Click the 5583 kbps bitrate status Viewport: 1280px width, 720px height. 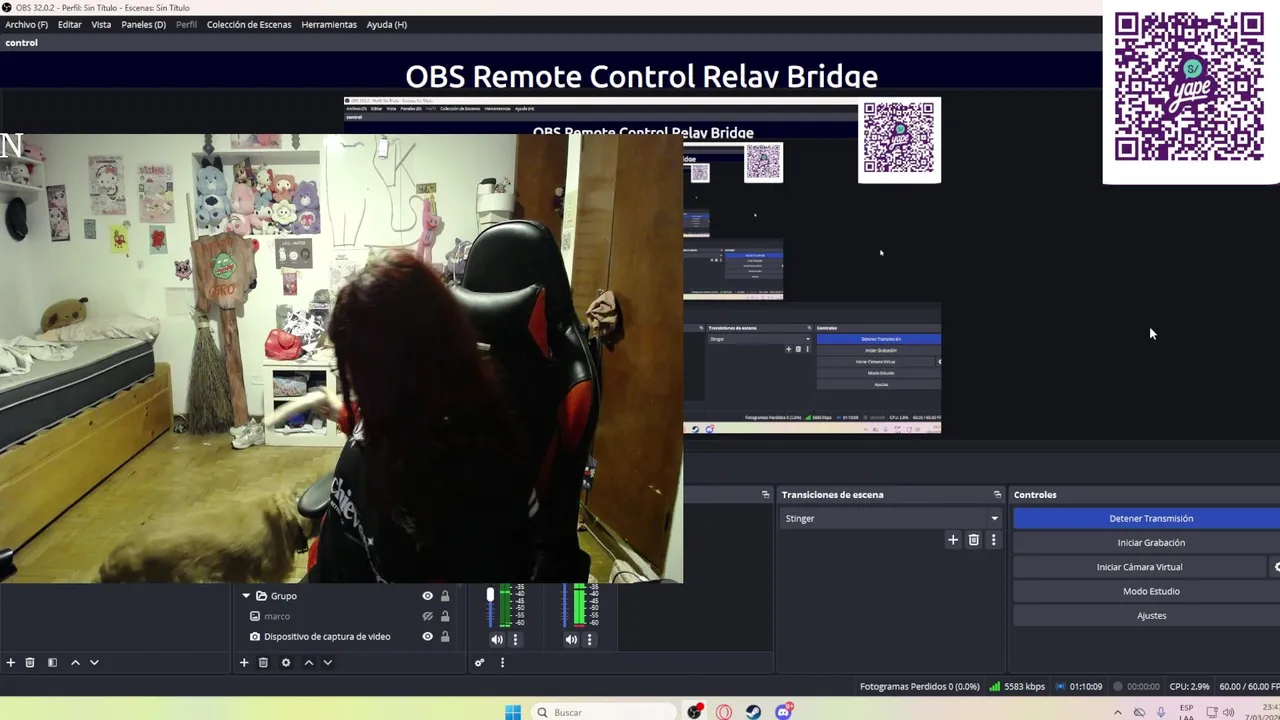coord(1017,687)
